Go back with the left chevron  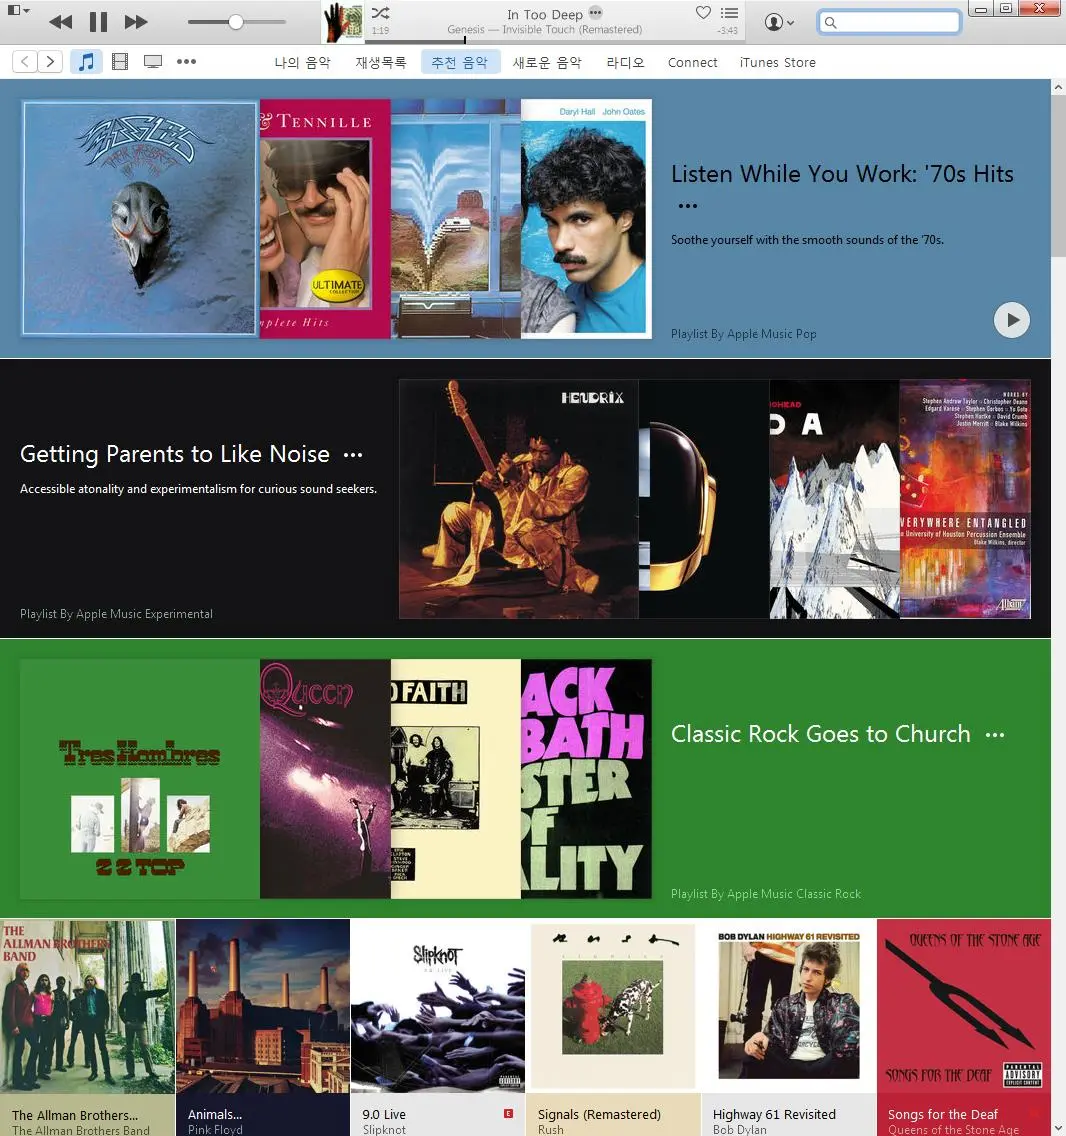pos(25,62)
